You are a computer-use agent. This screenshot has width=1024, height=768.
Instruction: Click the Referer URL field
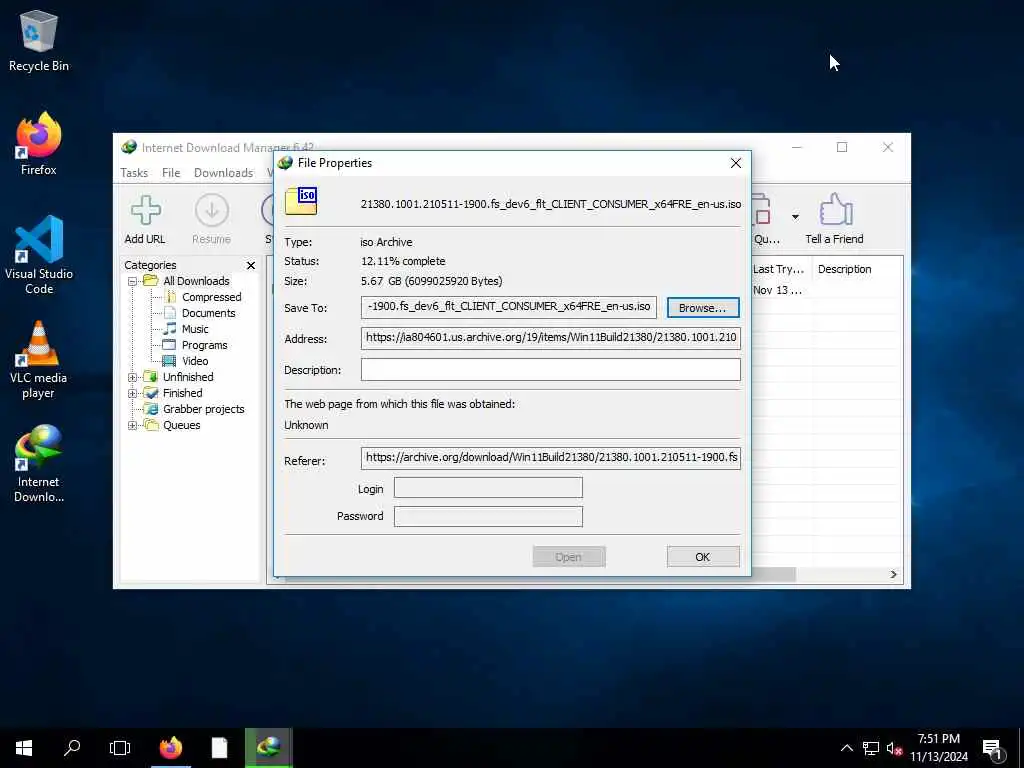[x=551, y=458]
